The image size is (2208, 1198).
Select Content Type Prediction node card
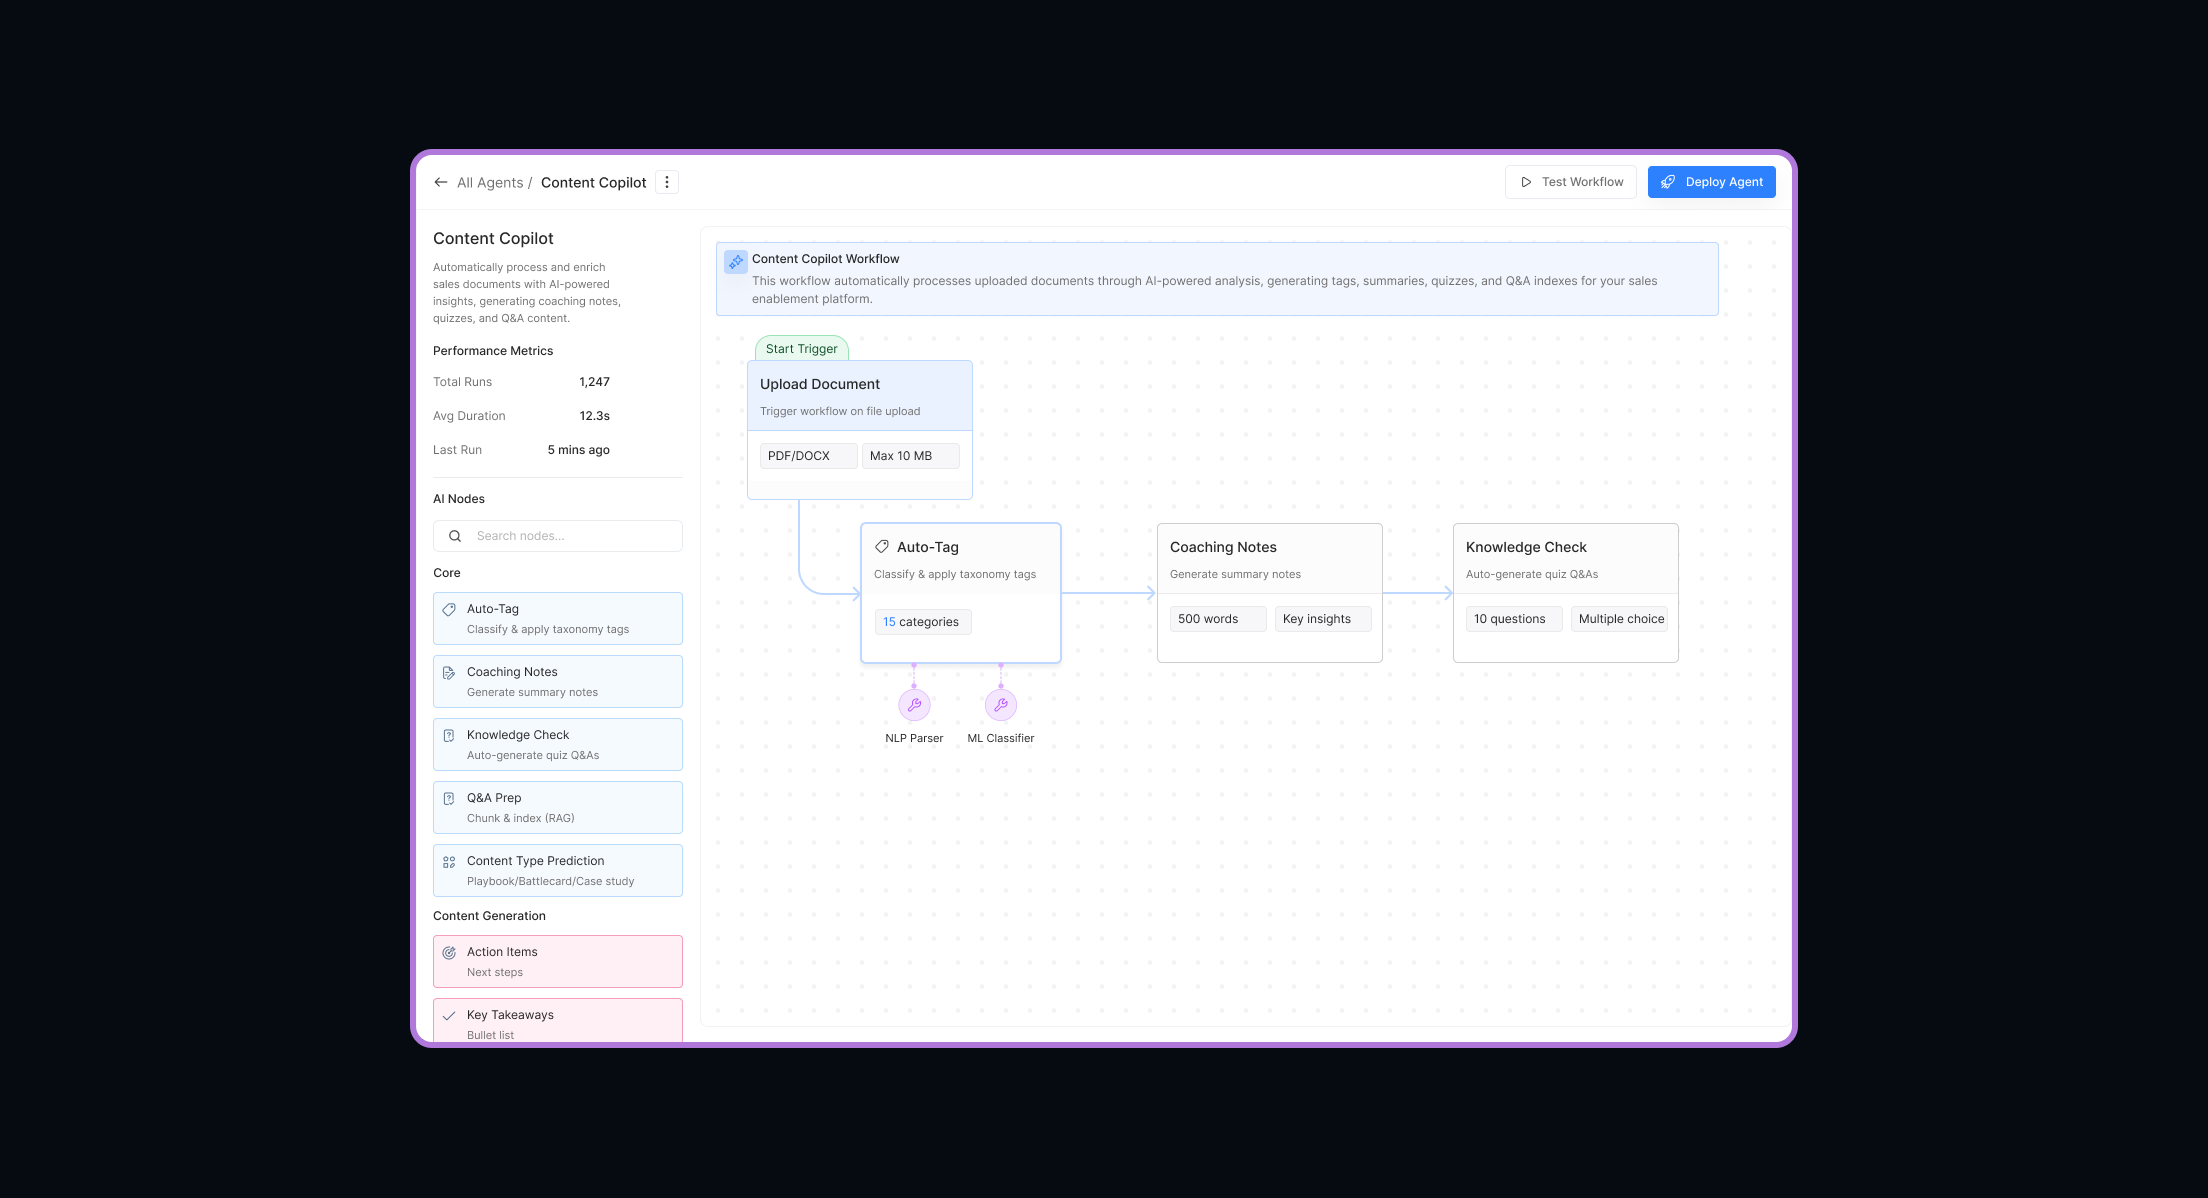(x=558, y=871)
